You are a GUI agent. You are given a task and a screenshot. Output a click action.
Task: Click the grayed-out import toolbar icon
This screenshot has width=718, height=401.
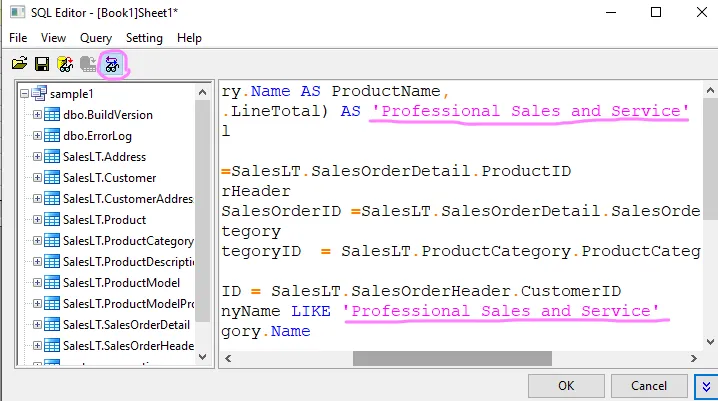click(x=88, y=64)
